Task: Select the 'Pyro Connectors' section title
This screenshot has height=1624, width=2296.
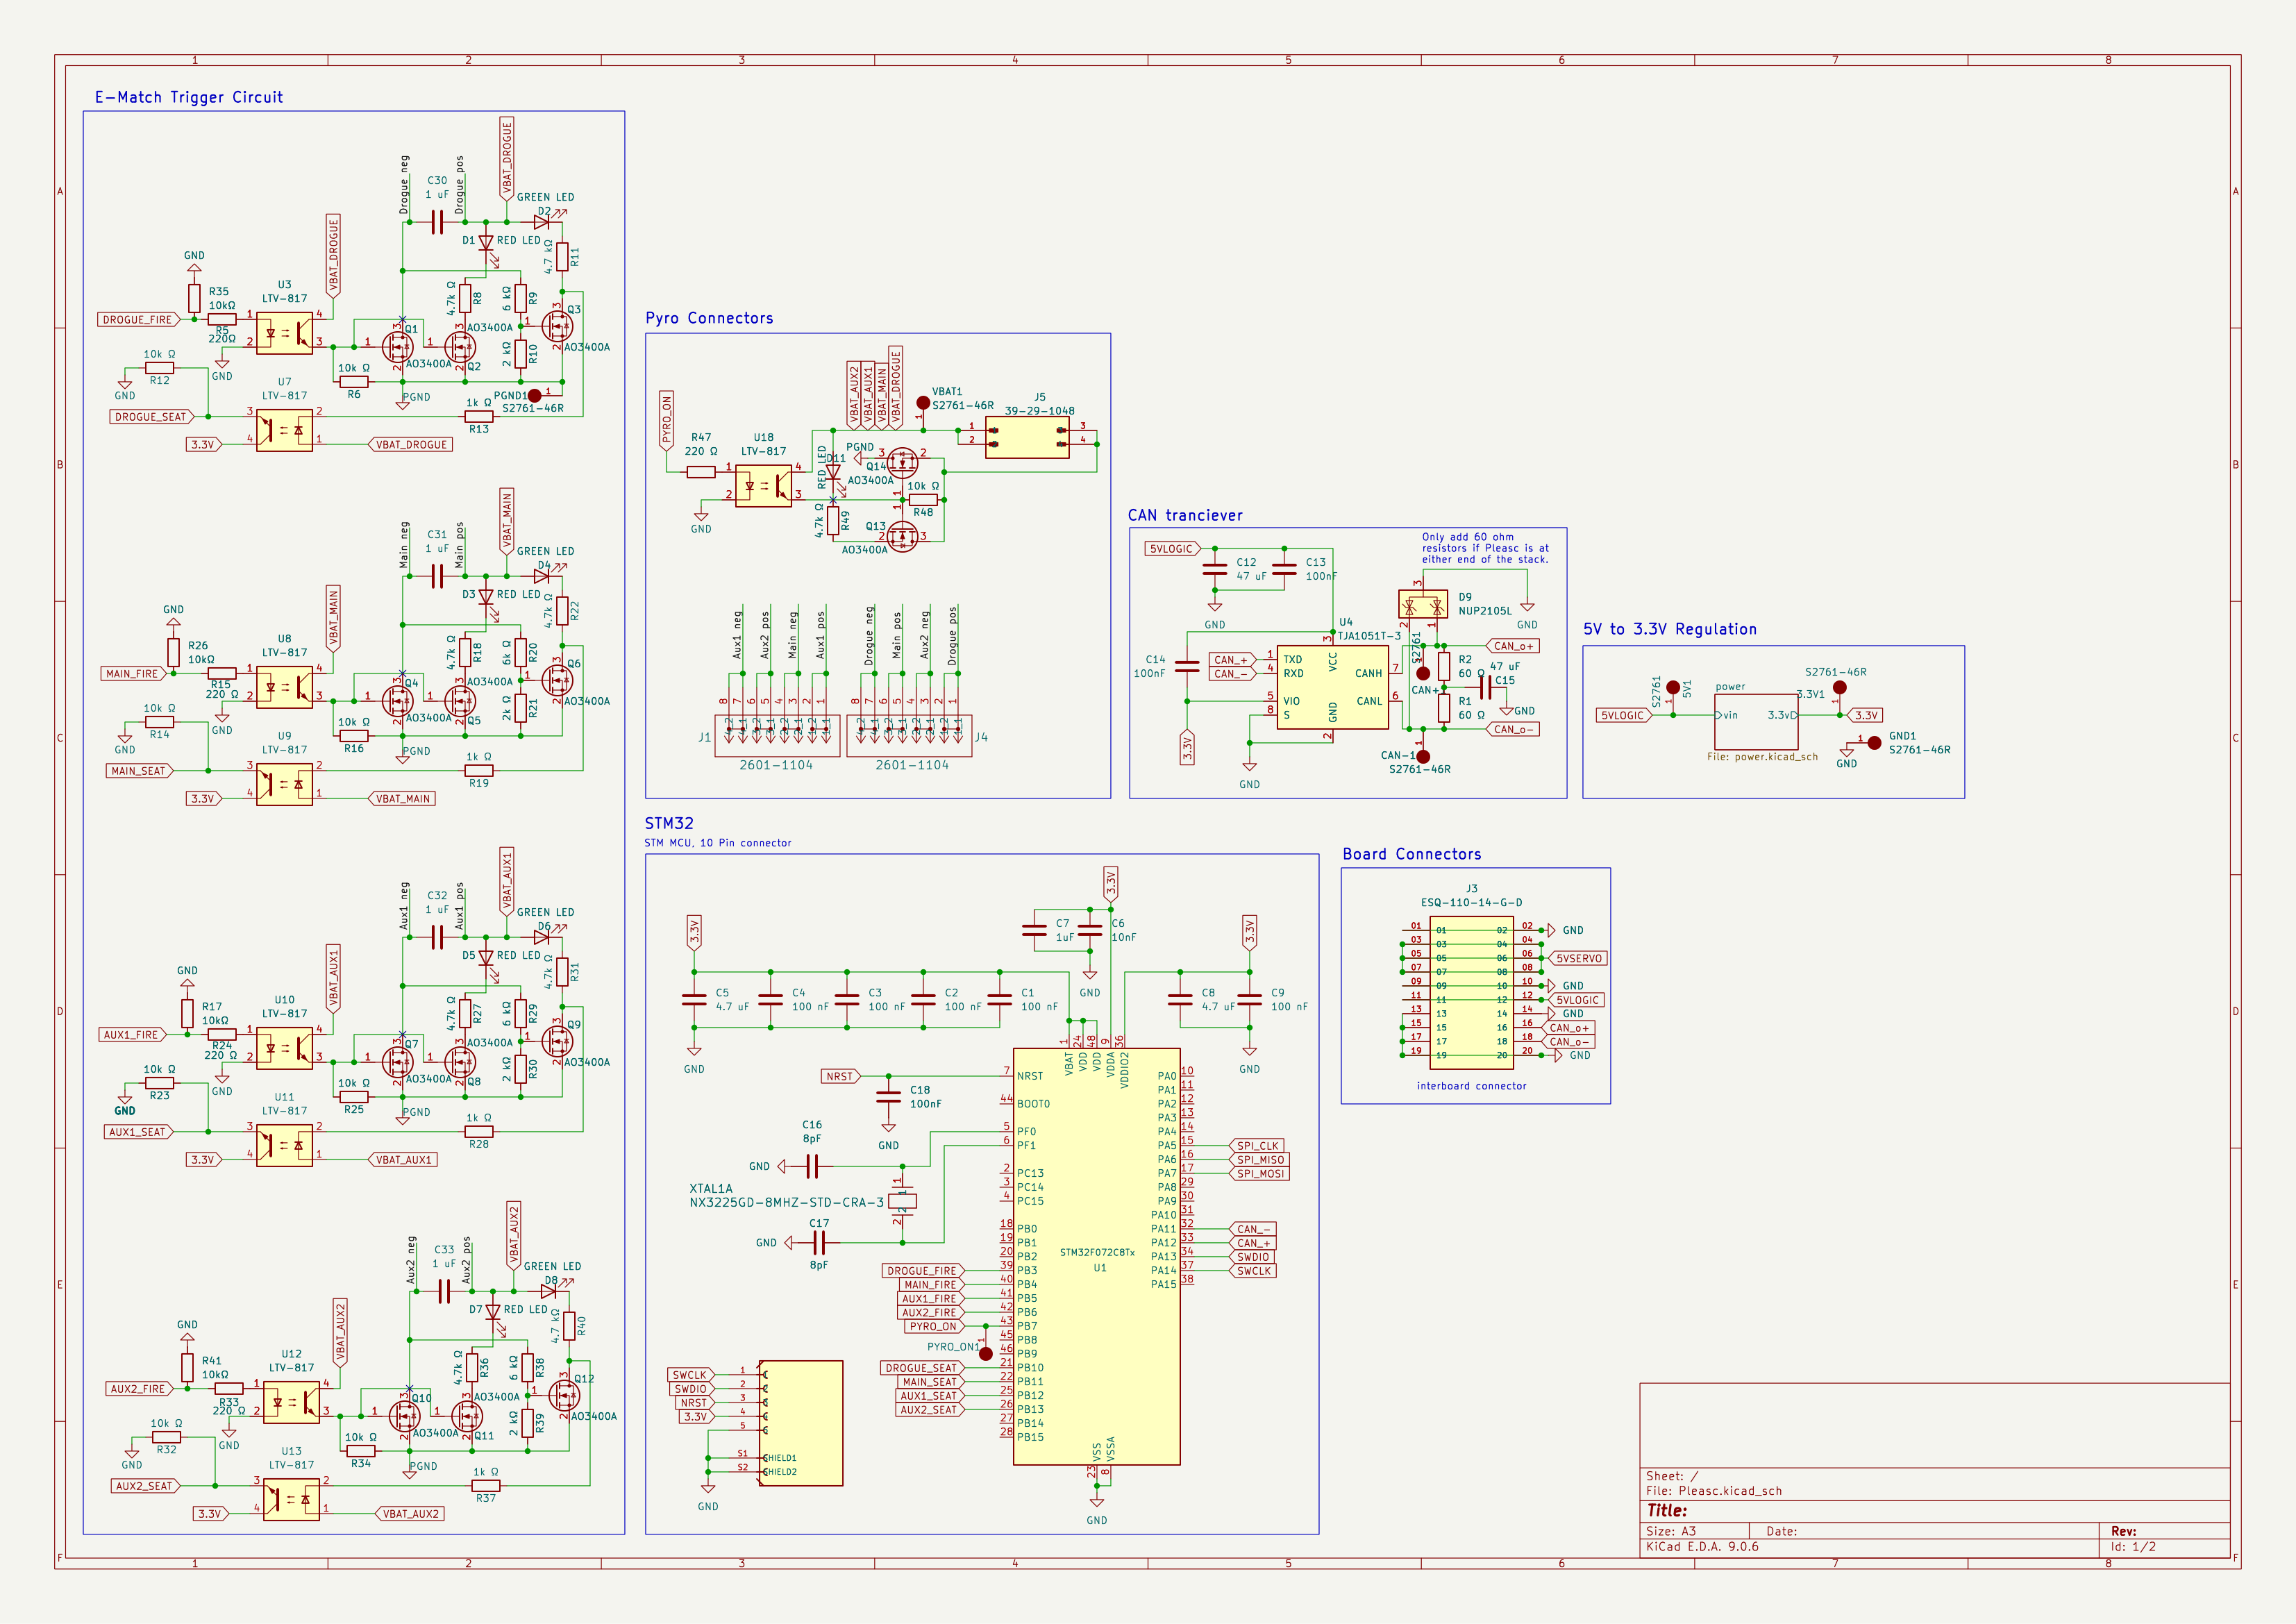Action: tap(709, 318)
